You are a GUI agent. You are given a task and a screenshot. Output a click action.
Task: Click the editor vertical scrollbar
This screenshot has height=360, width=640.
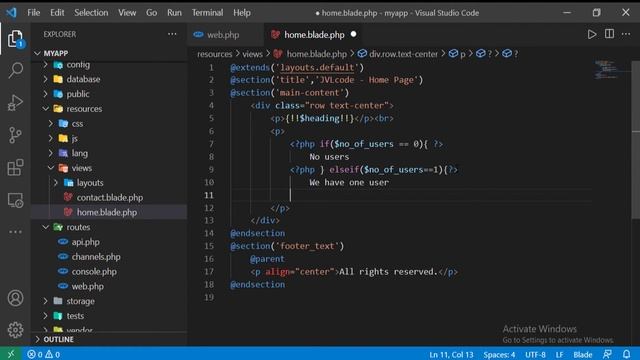pyautogui.click(x=636, y=141)
